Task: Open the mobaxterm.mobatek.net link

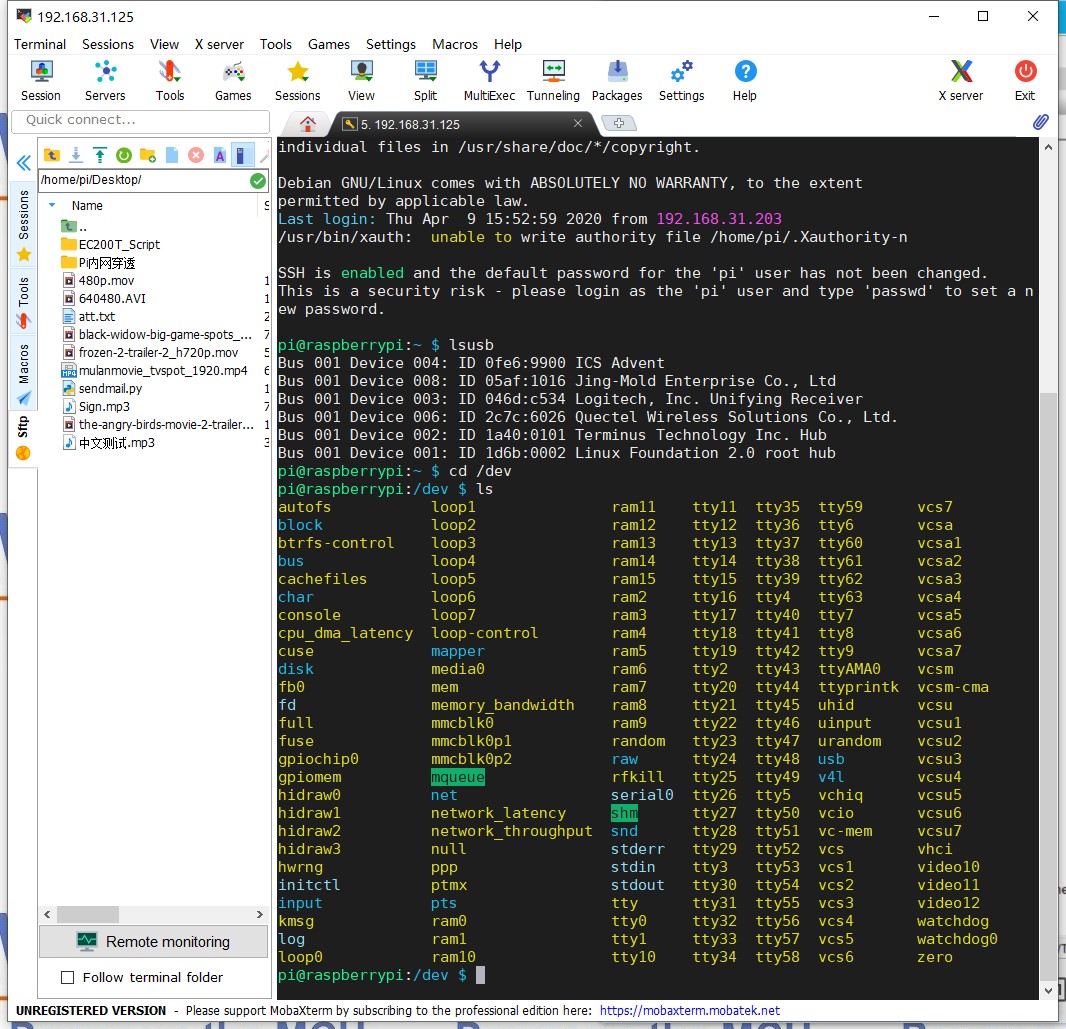Action: point(689,1011)
